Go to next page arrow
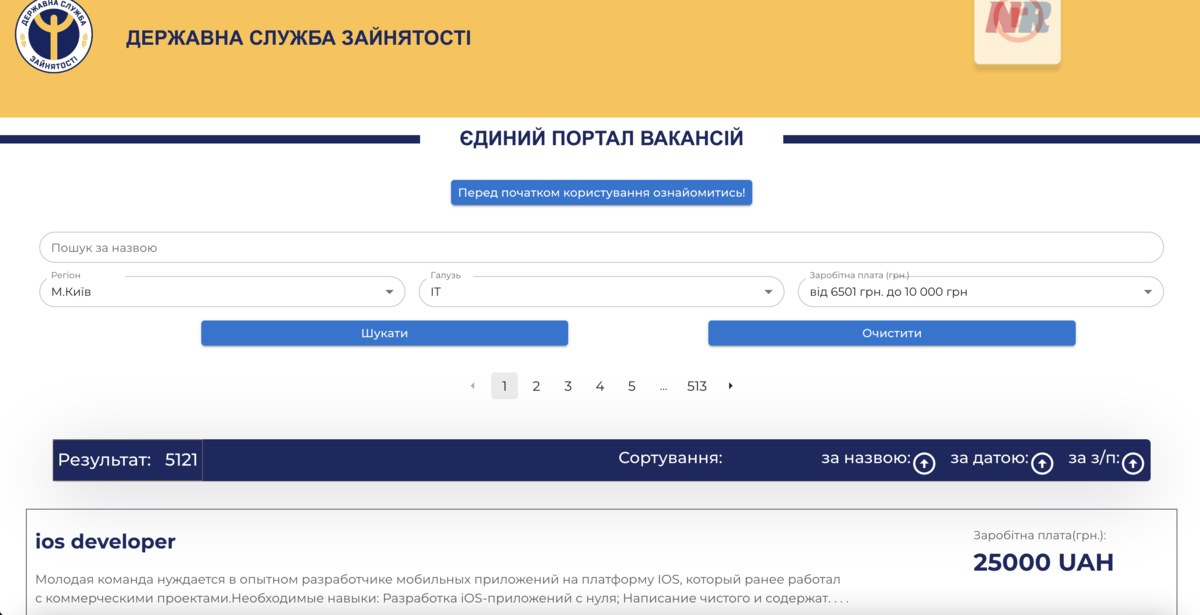This screenshot has height=615, width=1200. pyautogui.click(x=730, y=386)
